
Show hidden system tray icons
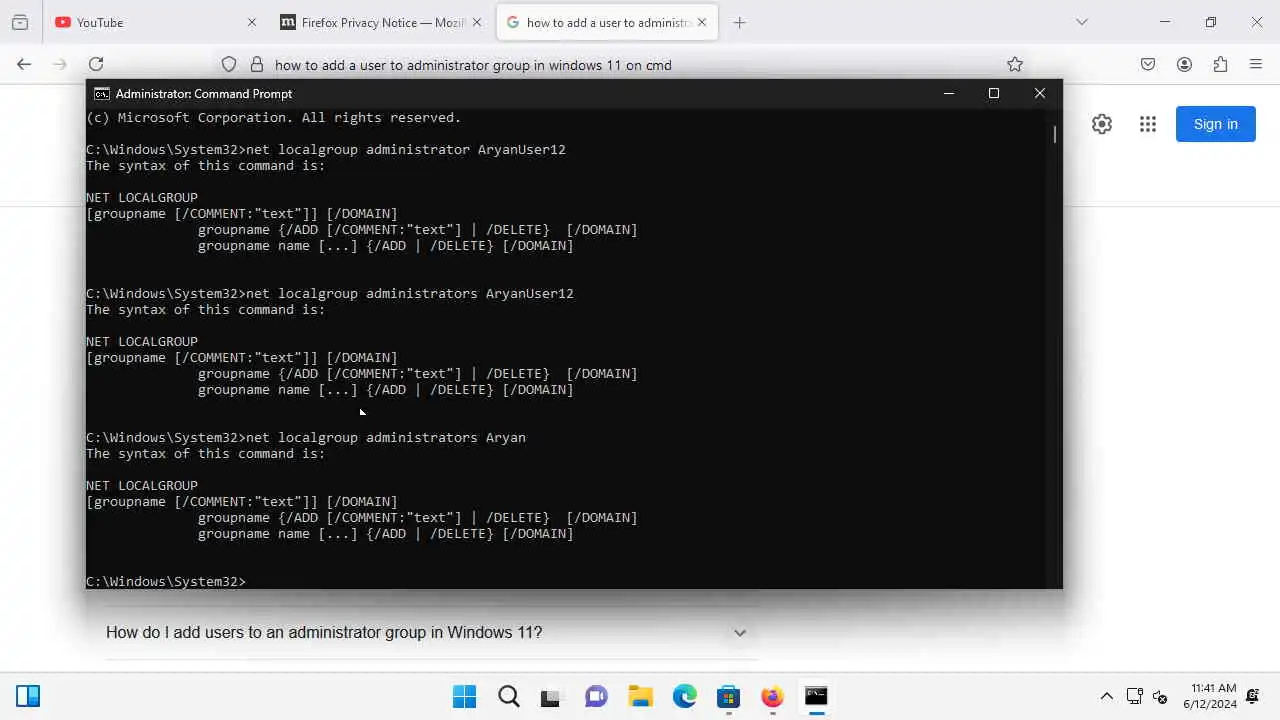(1107, 696)
